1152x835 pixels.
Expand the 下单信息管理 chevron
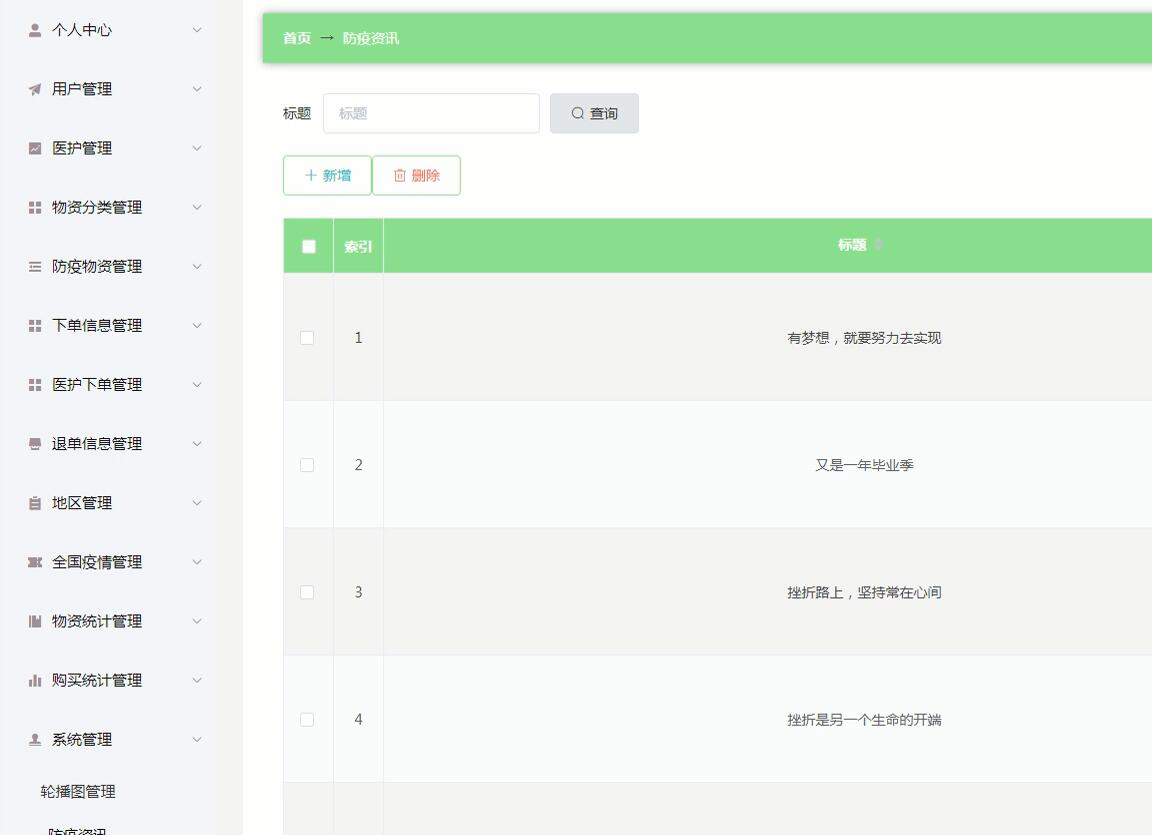[x=197, y=326]
